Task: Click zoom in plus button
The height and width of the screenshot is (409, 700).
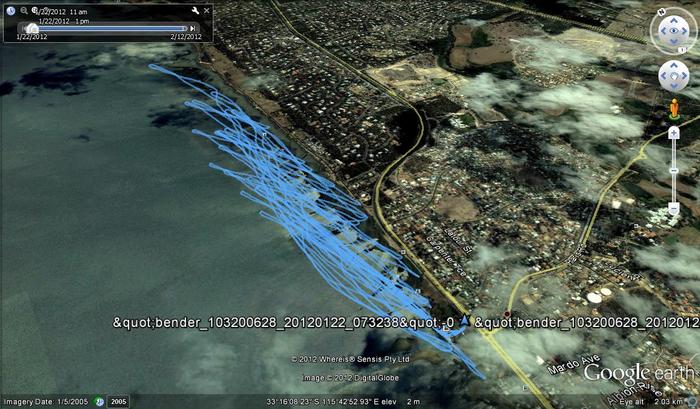Action: [673, 132]
